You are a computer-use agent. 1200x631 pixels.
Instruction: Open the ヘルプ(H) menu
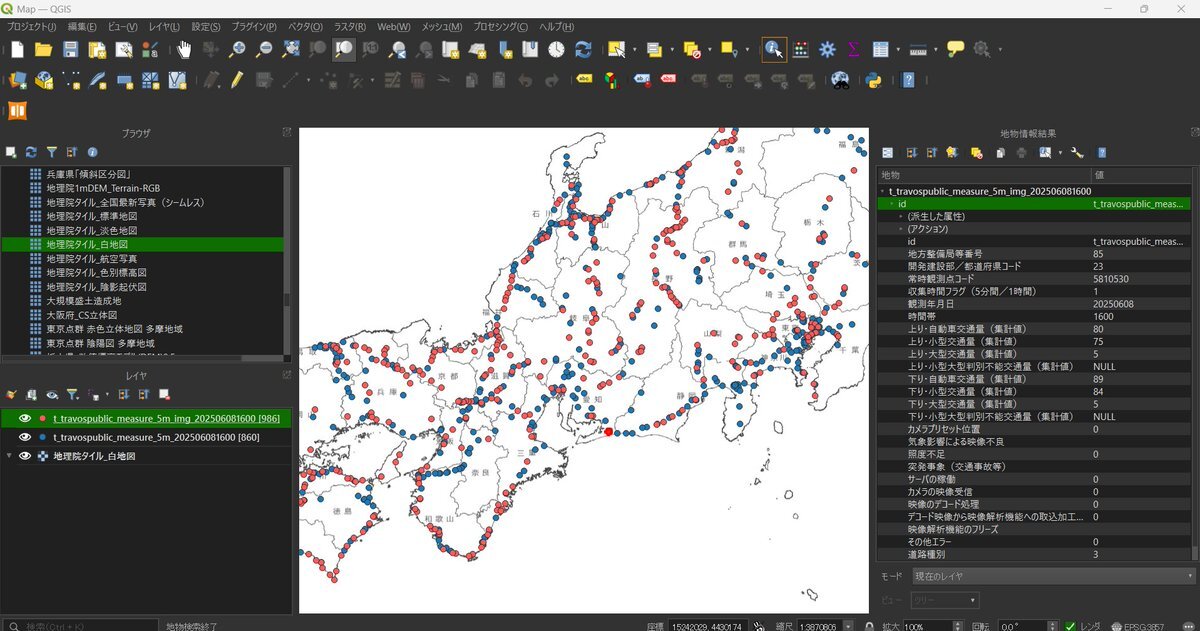click(556, 26)
